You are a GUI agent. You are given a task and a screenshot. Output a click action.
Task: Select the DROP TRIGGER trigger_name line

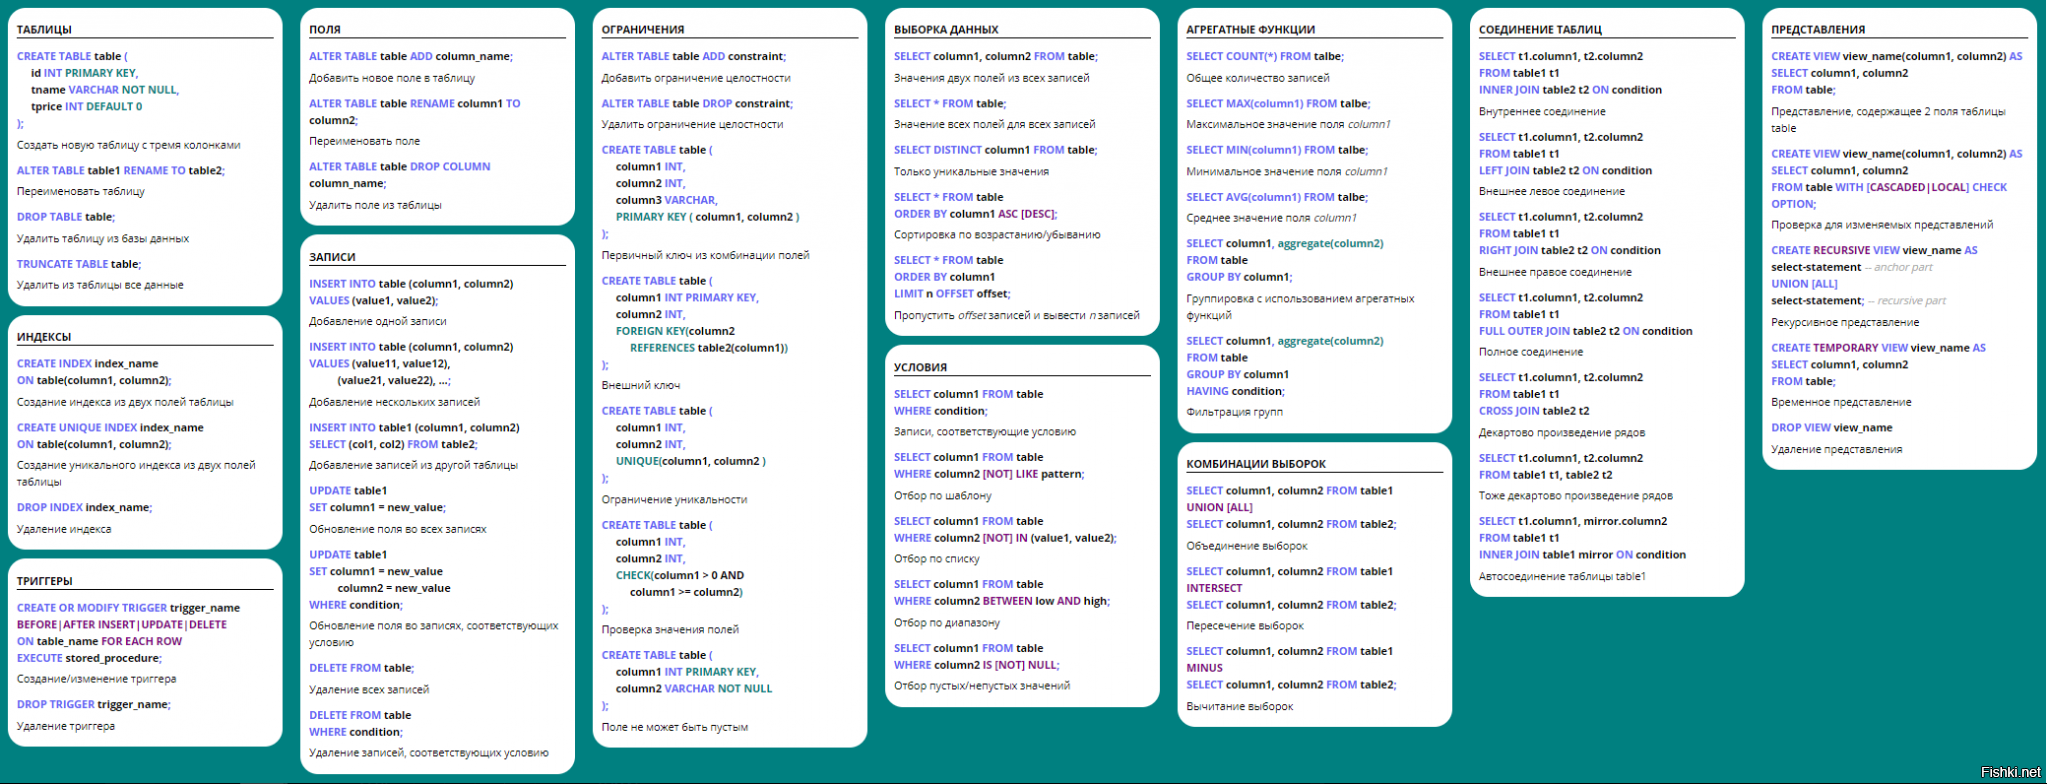[x=94, y=704]
